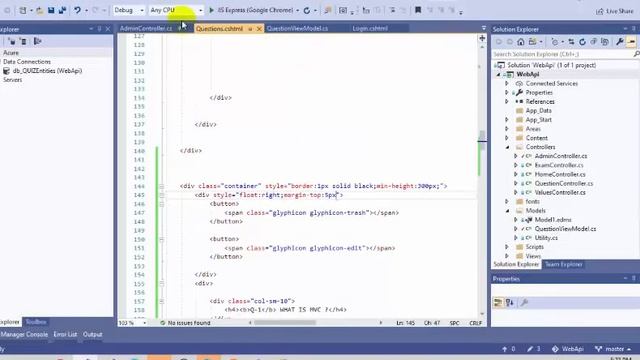Click pending changes filter icon in Solution Explorer
640x360 pixels.
555,42
